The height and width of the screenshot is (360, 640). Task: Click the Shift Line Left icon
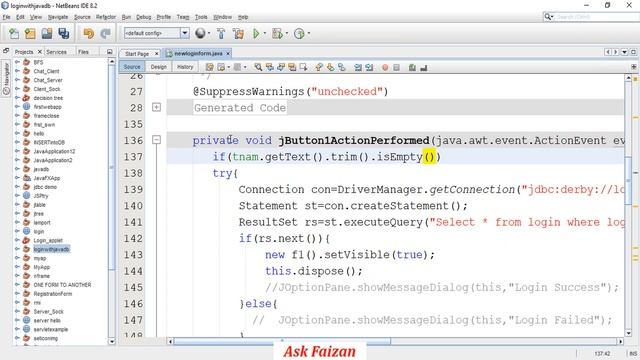coord(358,67)
